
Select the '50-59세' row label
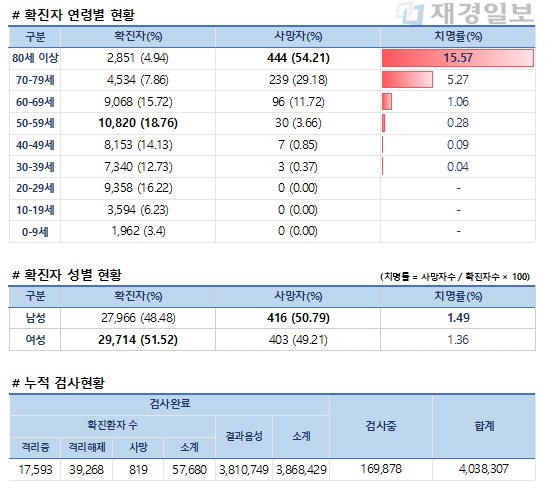(x=35, y=123)
